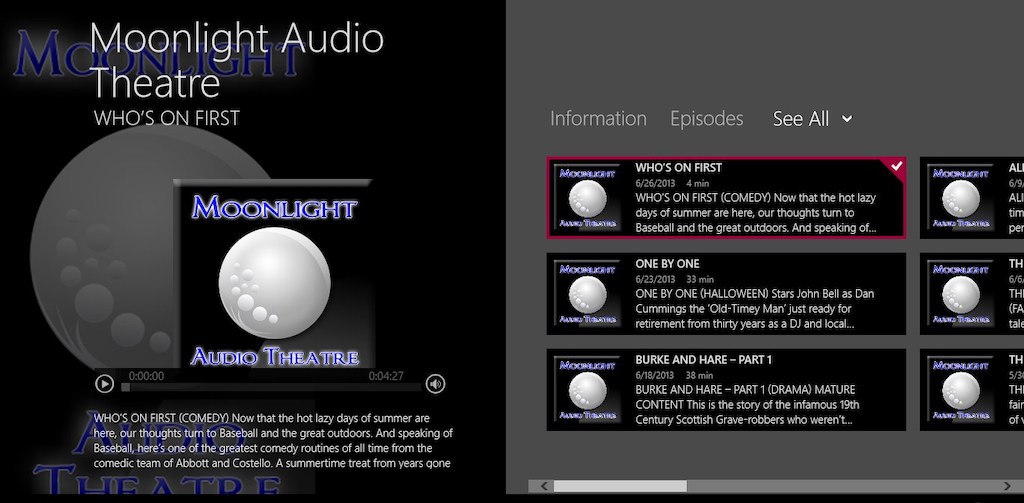
Task: Mute audio with the speaker icon
Action: [x=435, y=384]
